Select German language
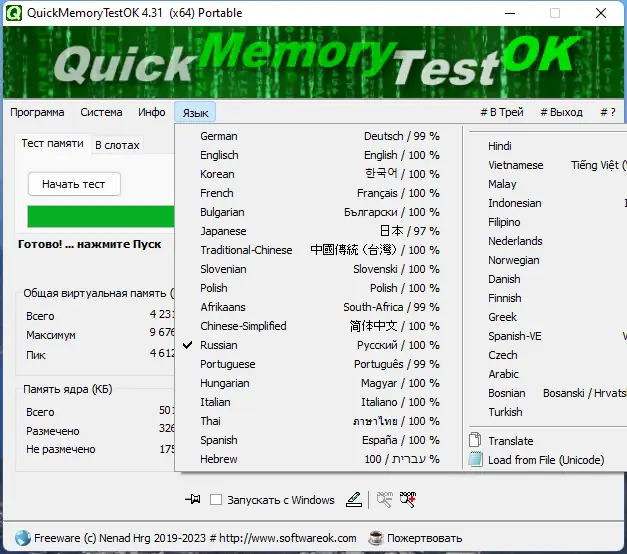The height and width of the screenshot is (554, 627). 319,136
